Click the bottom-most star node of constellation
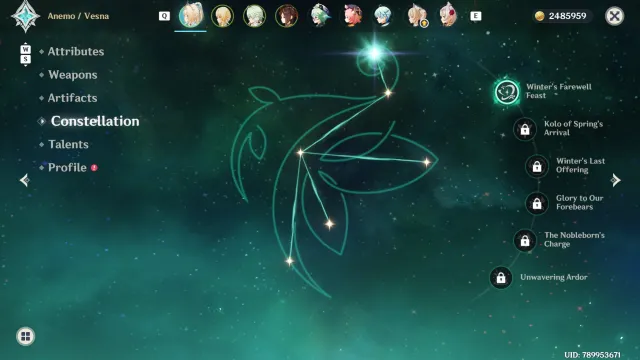This screenshot has width=640, height=360. [289, 261]
